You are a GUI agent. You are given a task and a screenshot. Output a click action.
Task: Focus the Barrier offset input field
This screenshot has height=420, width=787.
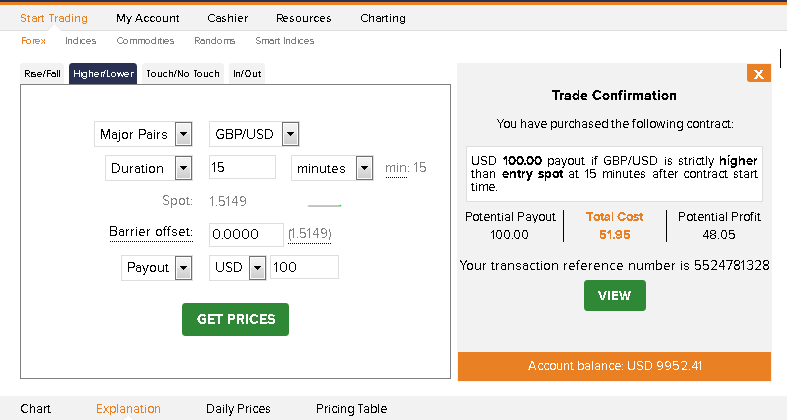click(246, 234)
